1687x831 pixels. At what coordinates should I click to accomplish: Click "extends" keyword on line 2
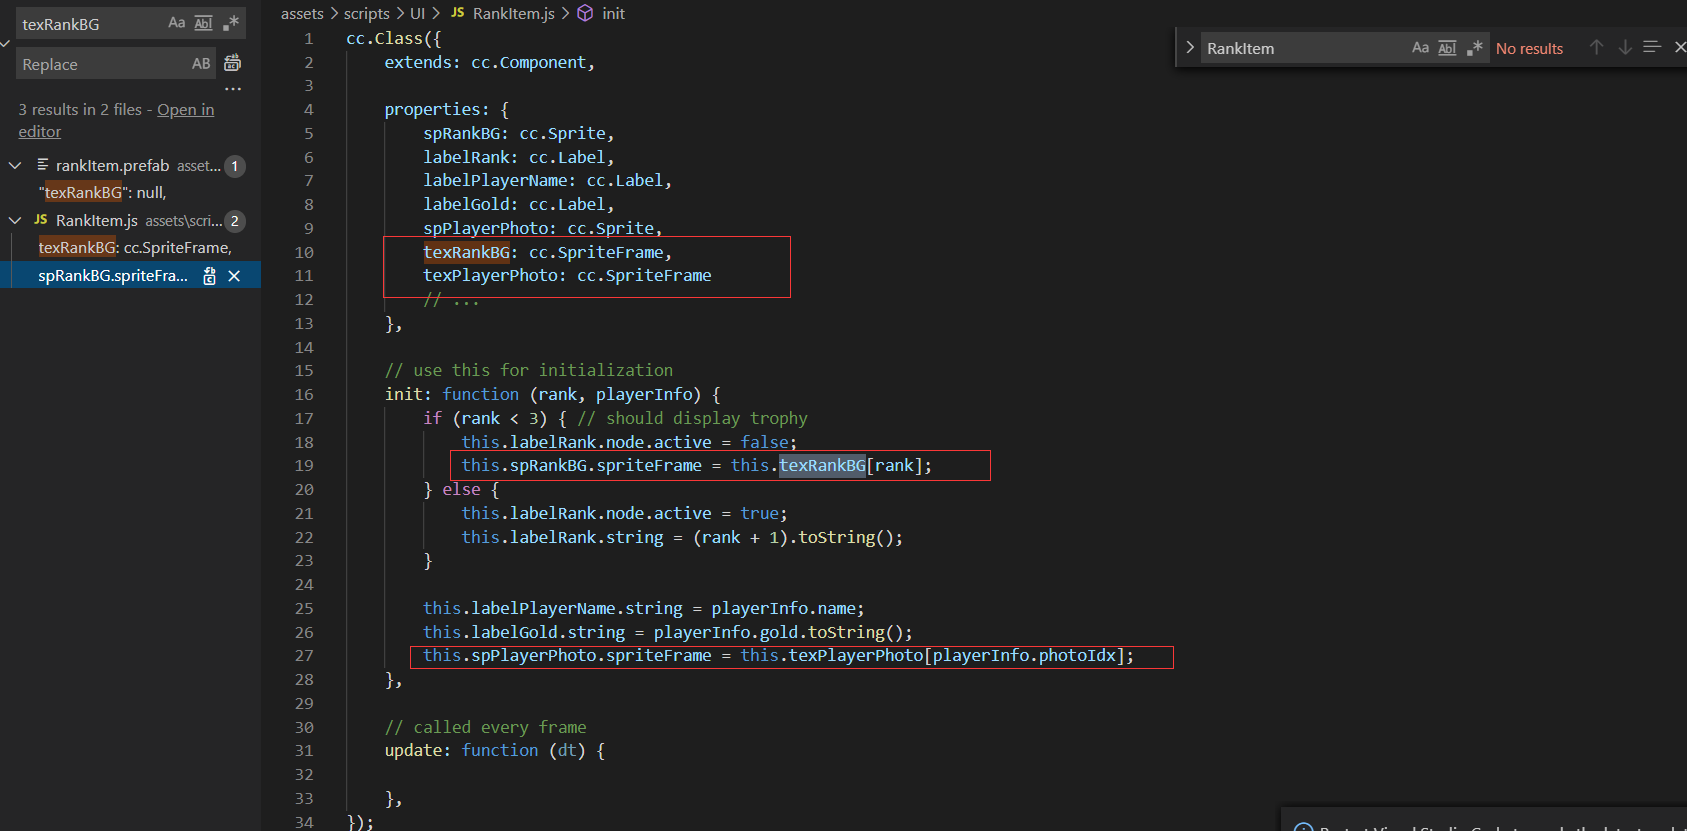418,62
